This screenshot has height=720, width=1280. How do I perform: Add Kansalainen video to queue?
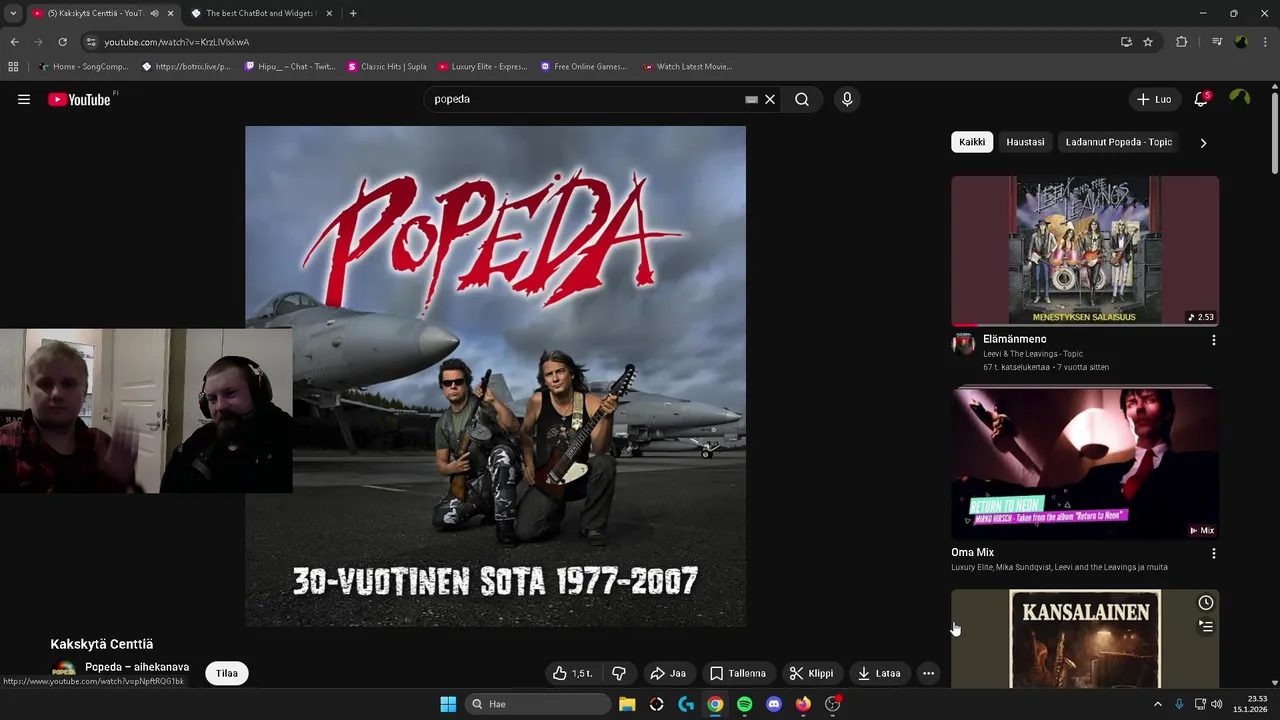click(x=1206, y=626)
